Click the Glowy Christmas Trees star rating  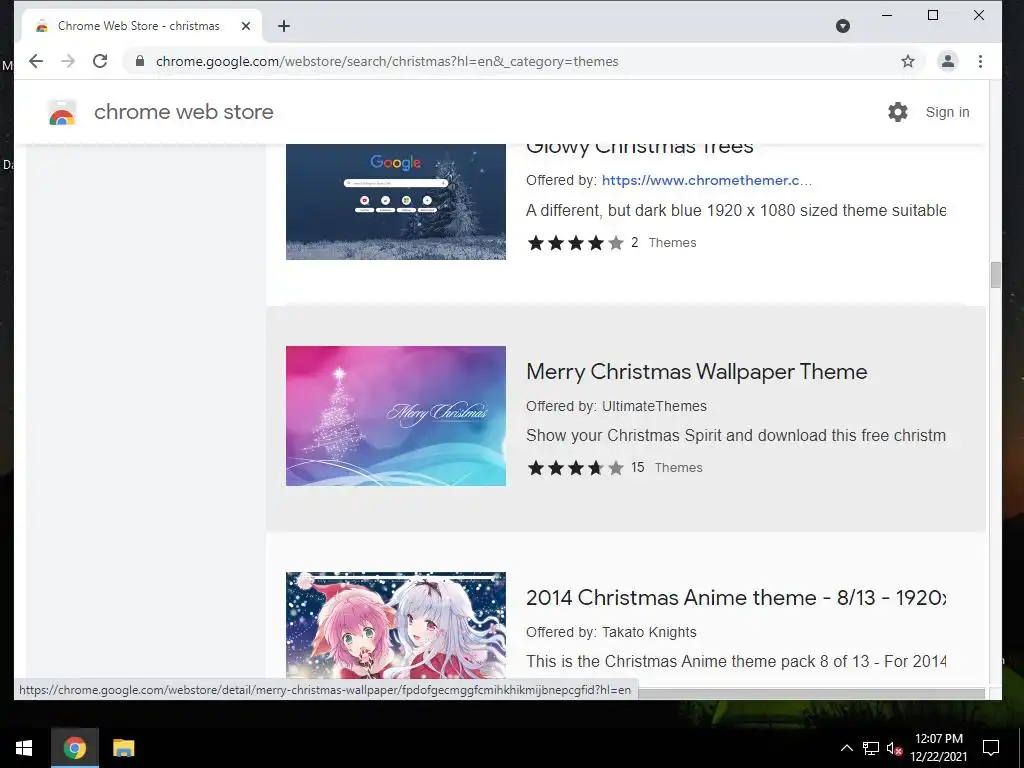(575, 243)
